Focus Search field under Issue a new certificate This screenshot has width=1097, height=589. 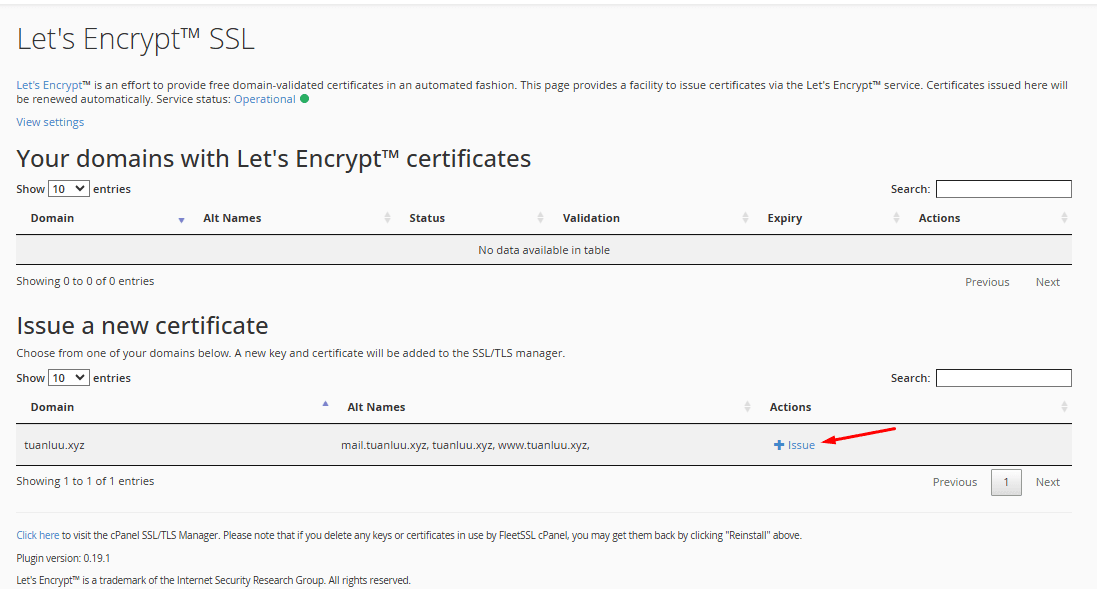pos(1004,378)
